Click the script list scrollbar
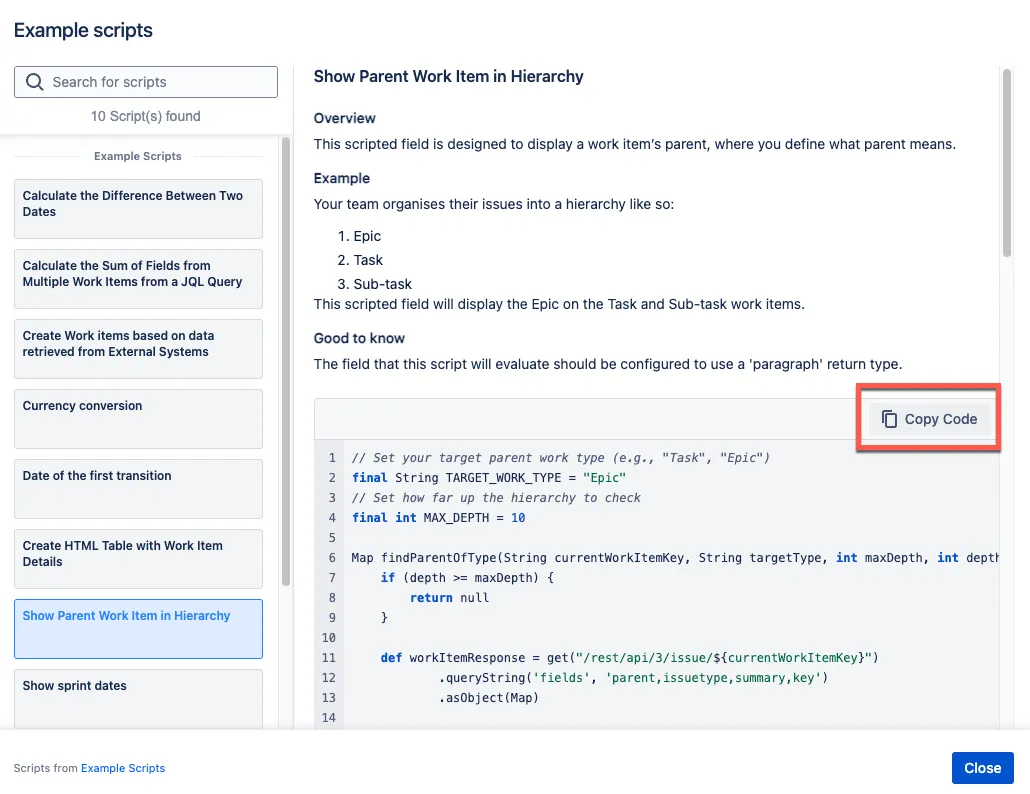 [286, 361]
